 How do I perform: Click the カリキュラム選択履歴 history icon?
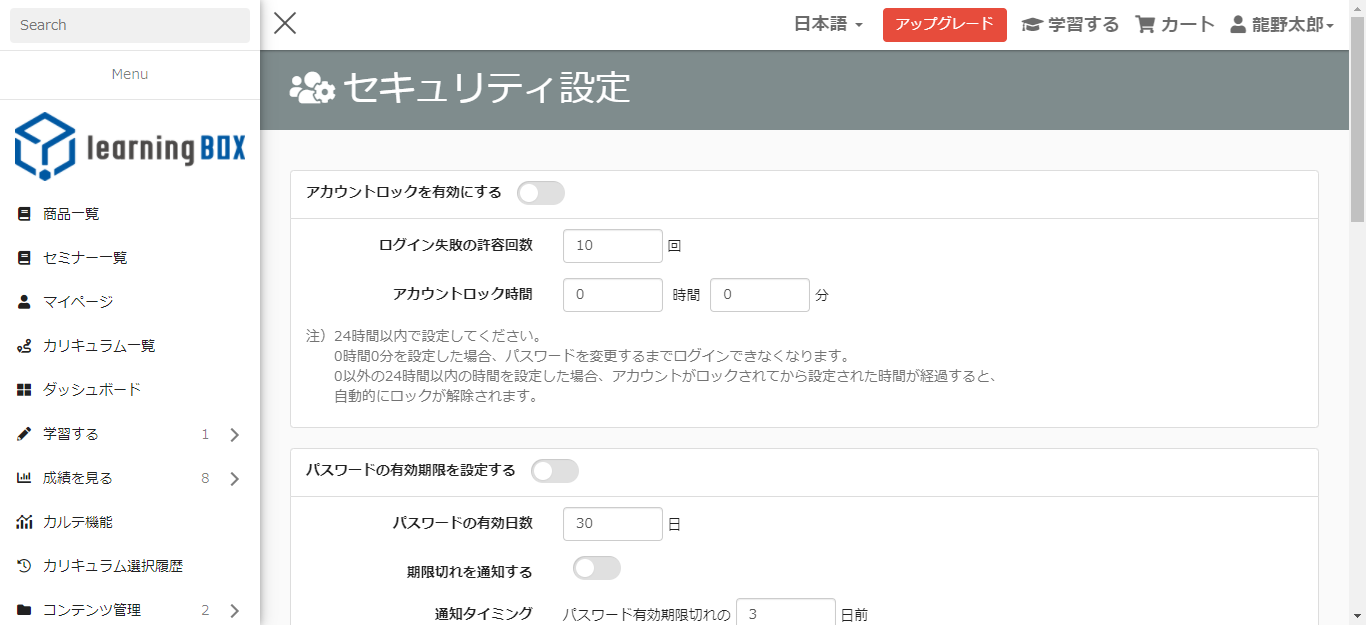(x=25, y=566)
